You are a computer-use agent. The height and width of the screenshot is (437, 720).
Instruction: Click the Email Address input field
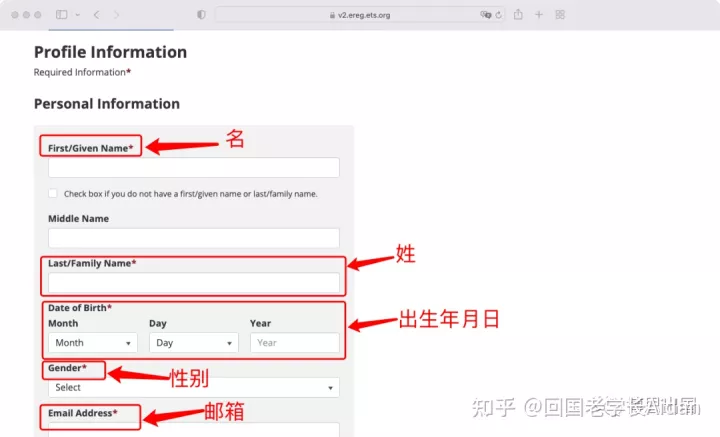(x=194, y=430)
